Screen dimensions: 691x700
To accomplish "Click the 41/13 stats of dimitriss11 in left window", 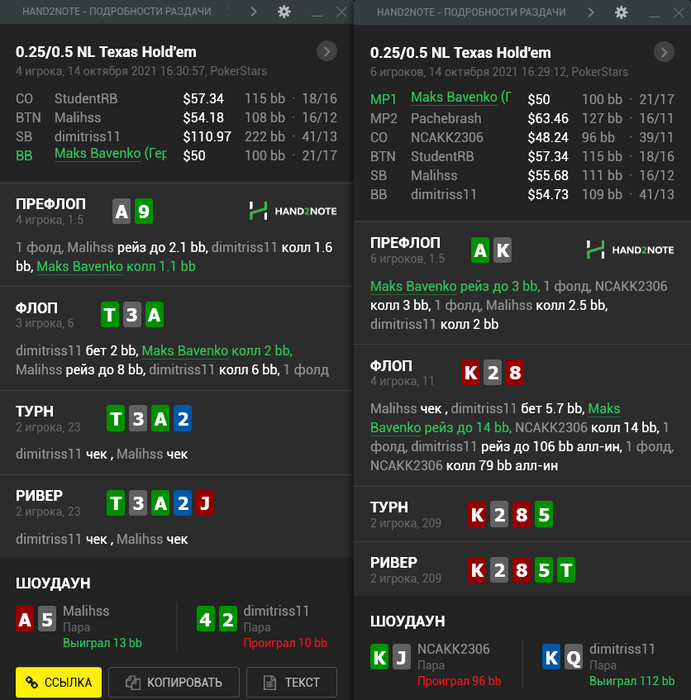I will tap(319, 137).
